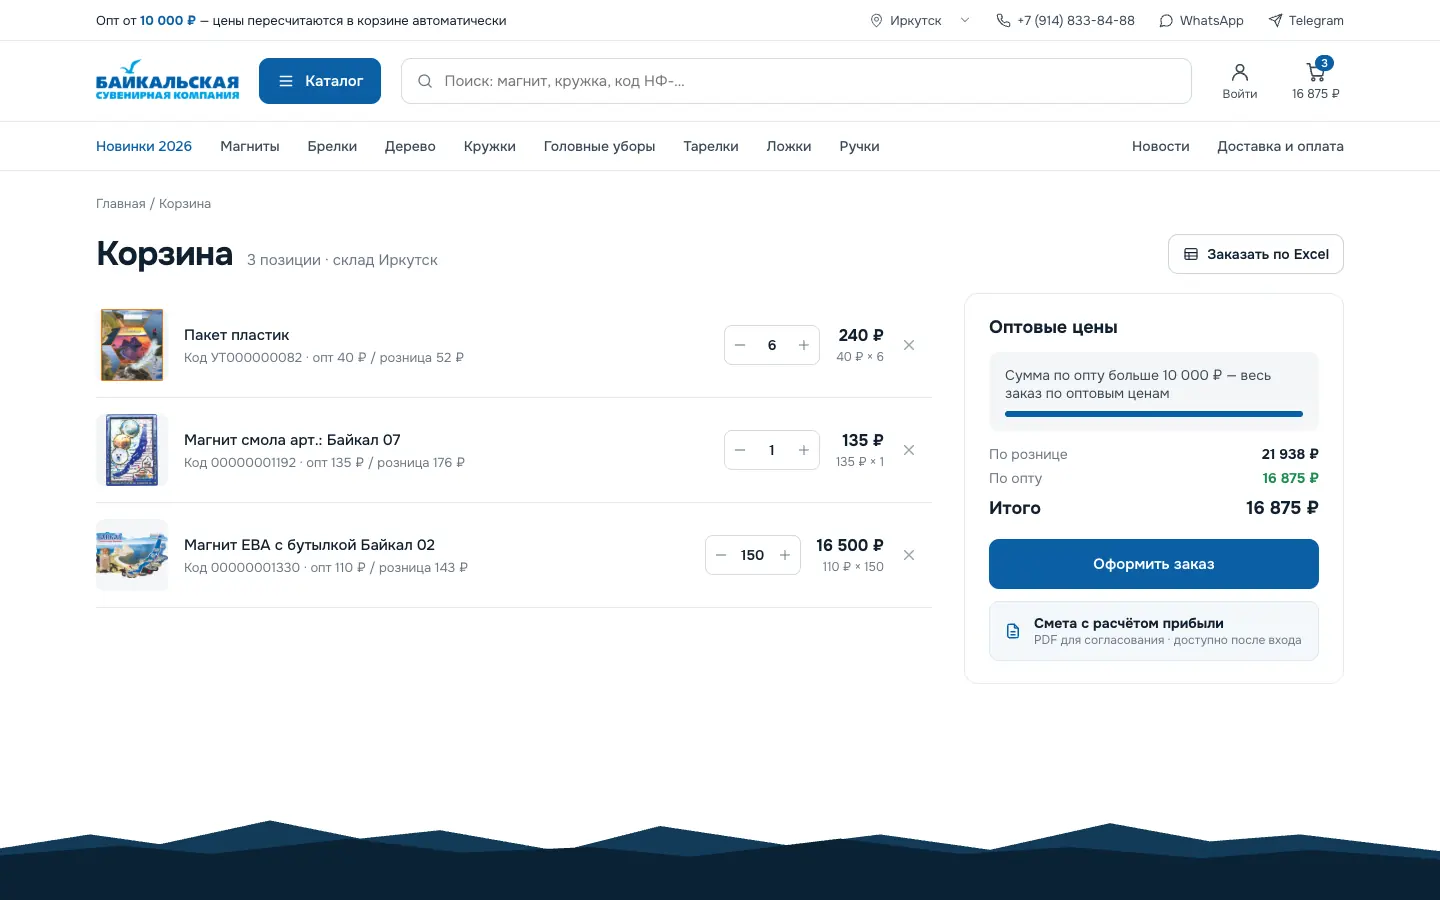
Task: Open Доставка и оплата page
Action: click(1280, 146)
